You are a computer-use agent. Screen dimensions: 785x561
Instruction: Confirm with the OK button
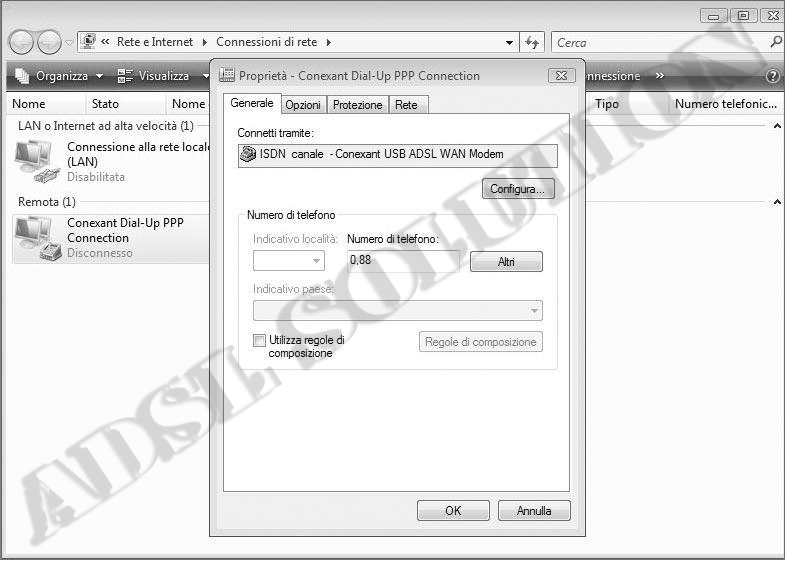(453, 511)
